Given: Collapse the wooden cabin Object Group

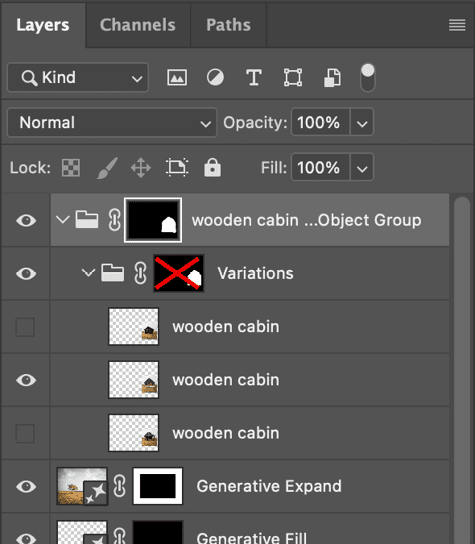Looking at the screenshot, I should (x=62, y=220).
